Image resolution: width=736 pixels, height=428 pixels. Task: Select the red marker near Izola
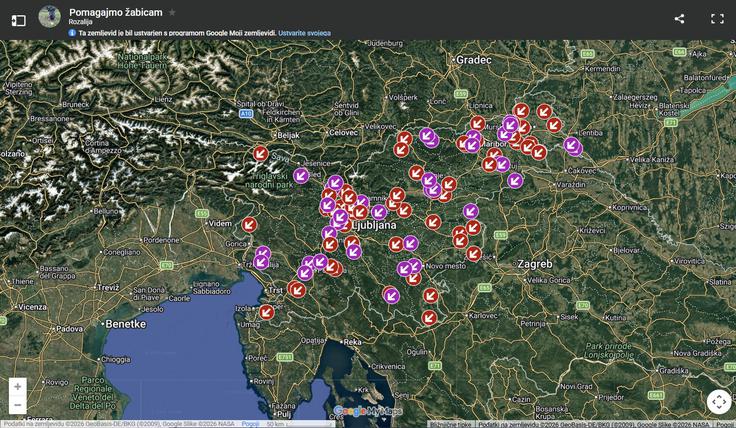(x=266, y=311)
